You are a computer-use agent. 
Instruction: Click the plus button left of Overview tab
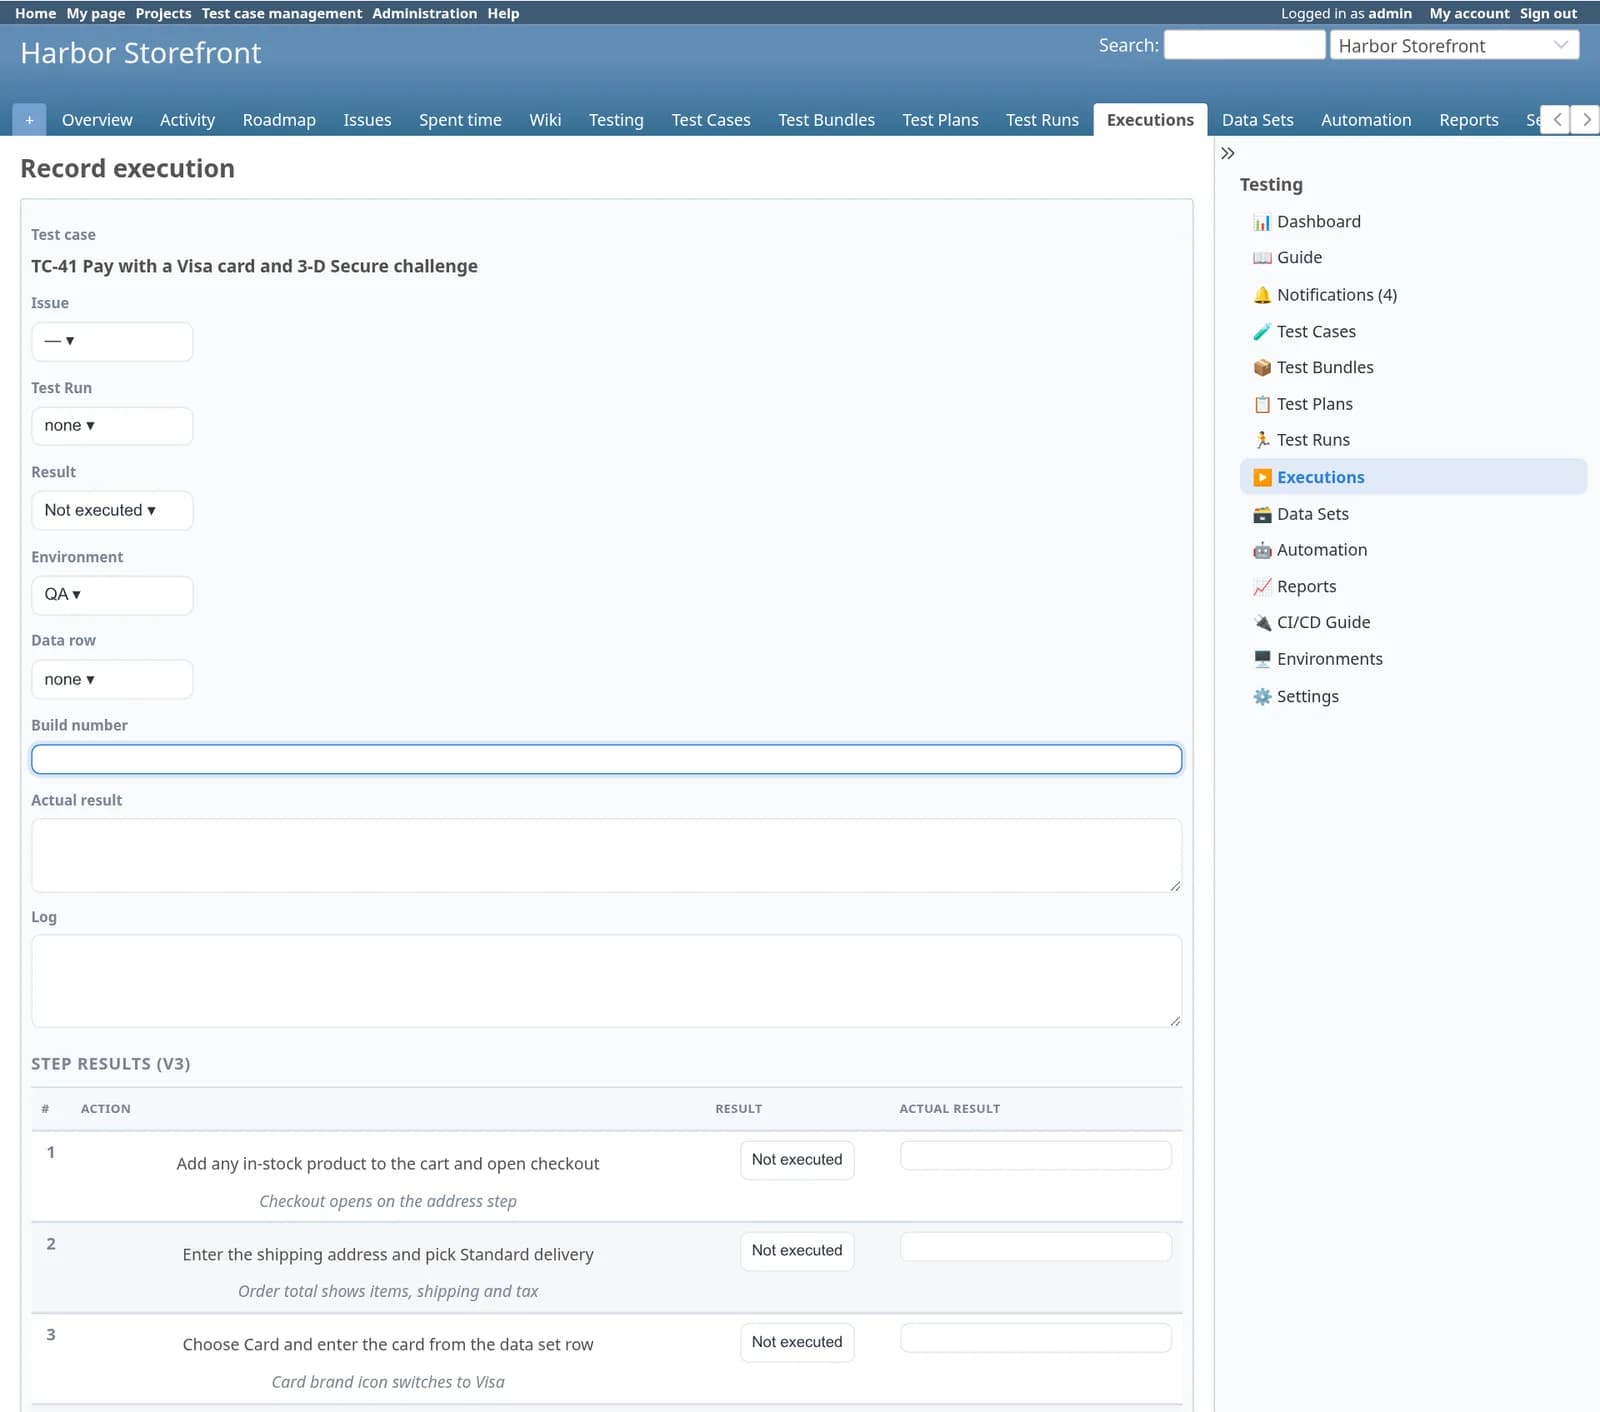point(29,120)
